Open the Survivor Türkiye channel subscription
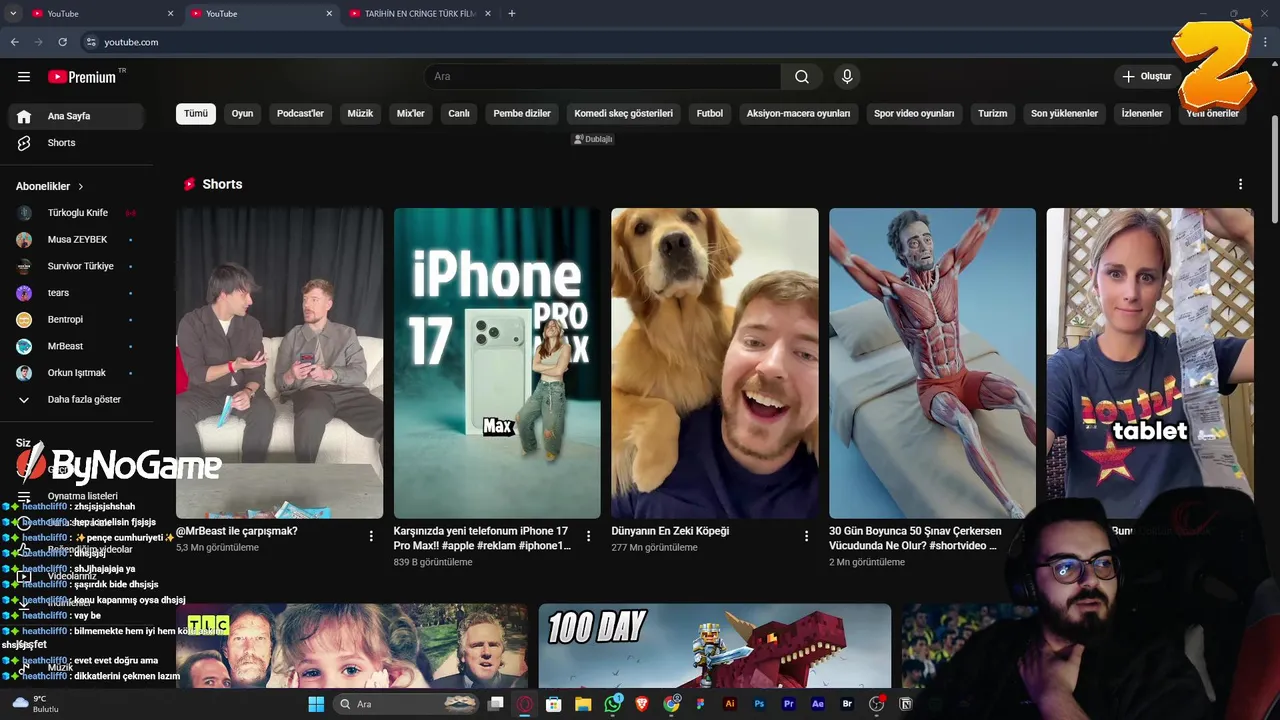 (x=76, y=266)
